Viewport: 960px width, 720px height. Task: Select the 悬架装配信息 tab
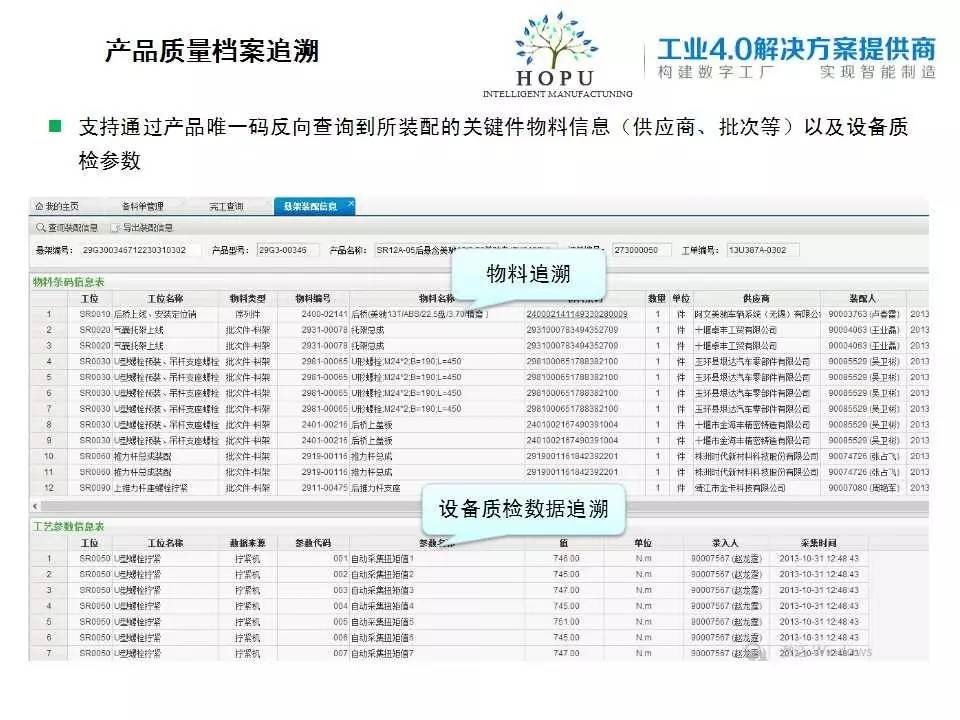(307, 206)
